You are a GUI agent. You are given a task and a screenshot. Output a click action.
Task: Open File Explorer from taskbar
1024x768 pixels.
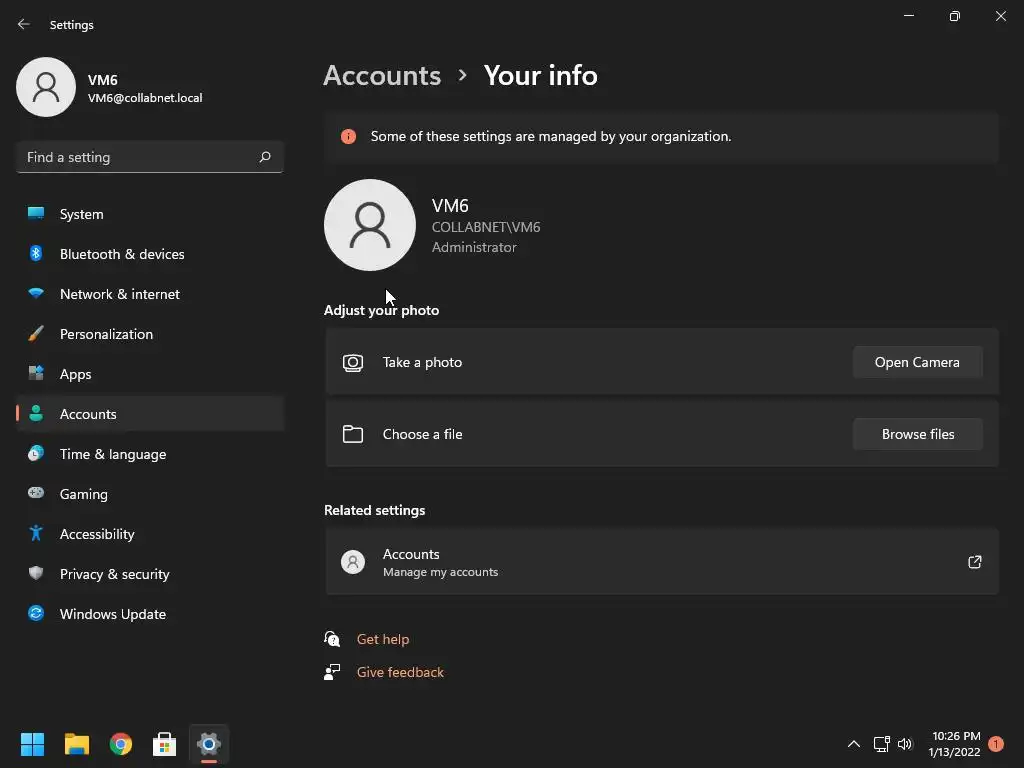pyautogui.click(x=77, y=744)
